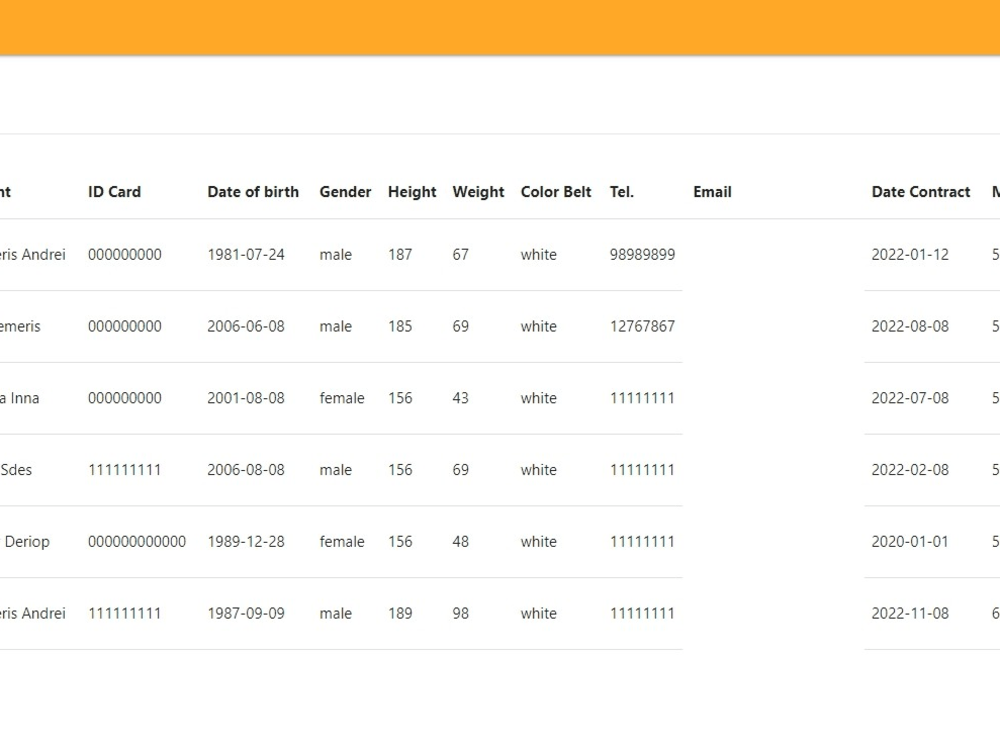Screen dimensions: 1000x750
Task: Click ID card value in 1981-07-24 row
Action: coord(125,254)
